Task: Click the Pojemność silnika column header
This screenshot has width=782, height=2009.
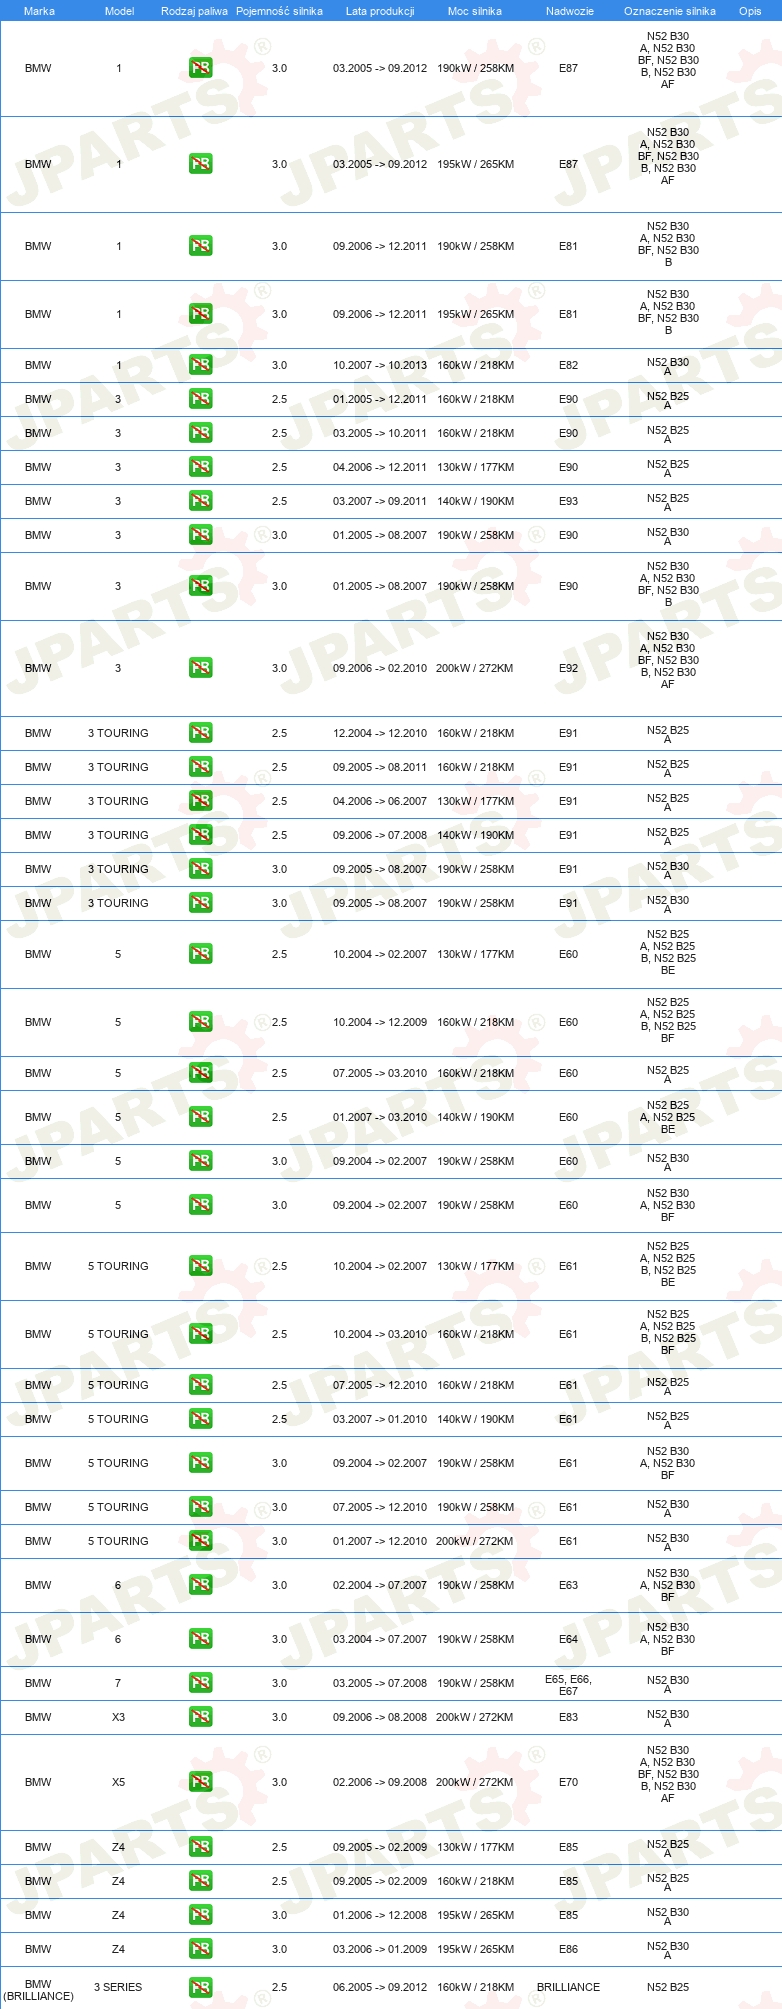Action: pos(279,11)
